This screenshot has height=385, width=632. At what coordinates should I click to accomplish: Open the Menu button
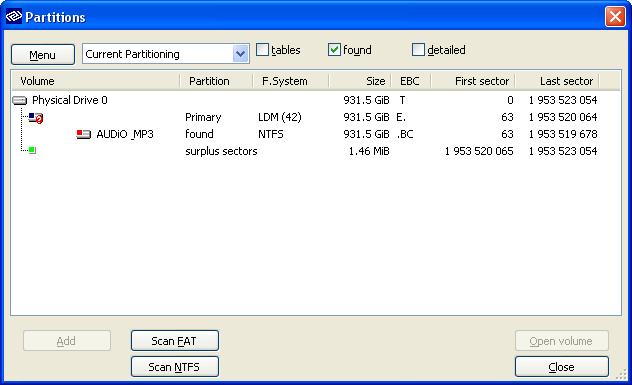[x=43, y=54]
